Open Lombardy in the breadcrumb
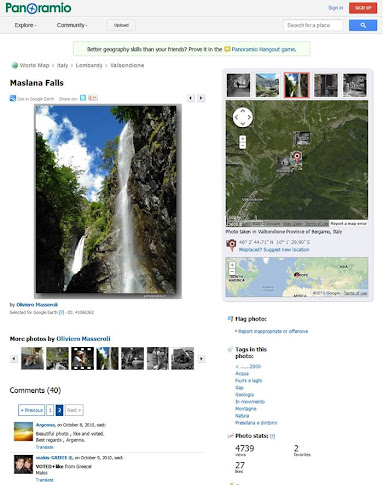 tap(89, 65)
